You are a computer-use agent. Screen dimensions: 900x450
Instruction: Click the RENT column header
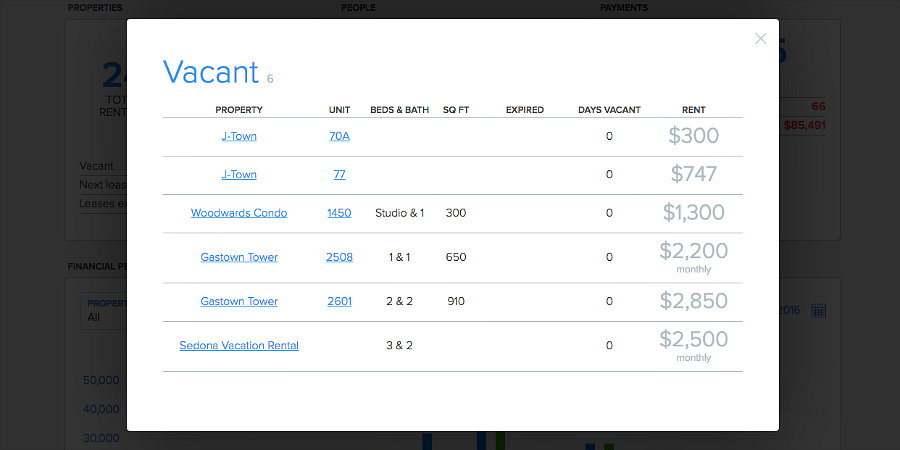point(693,110)
